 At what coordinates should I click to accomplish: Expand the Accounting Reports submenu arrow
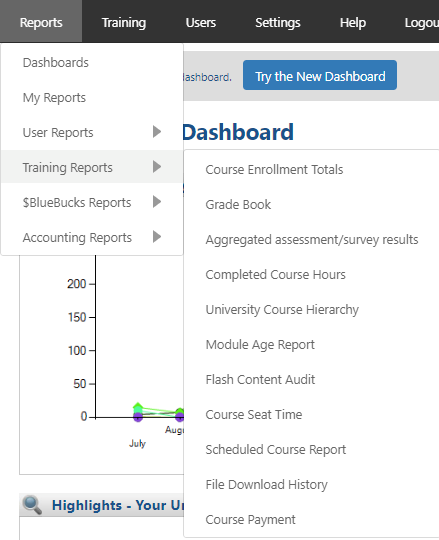coord(157,237)
